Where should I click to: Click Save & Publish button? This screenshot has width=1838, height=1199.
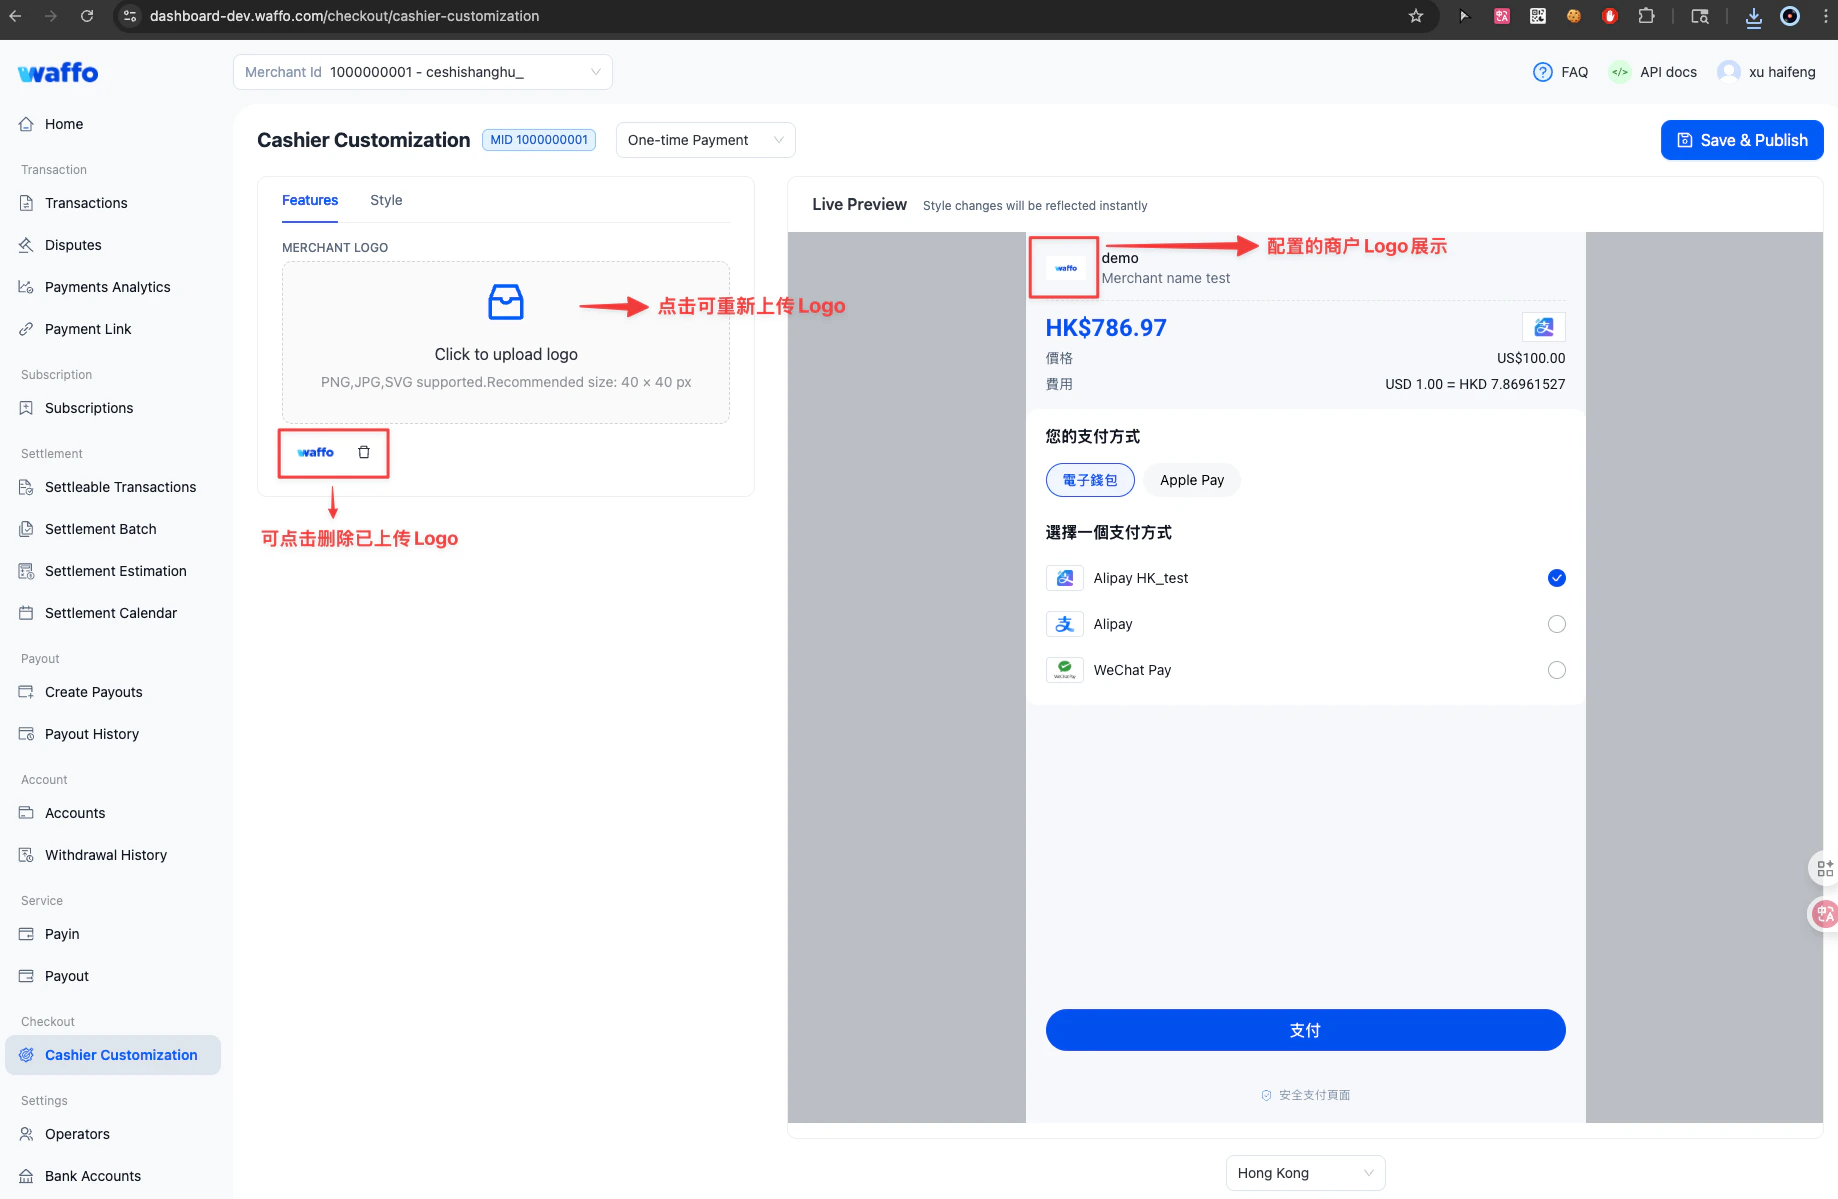pos(1742,140)
